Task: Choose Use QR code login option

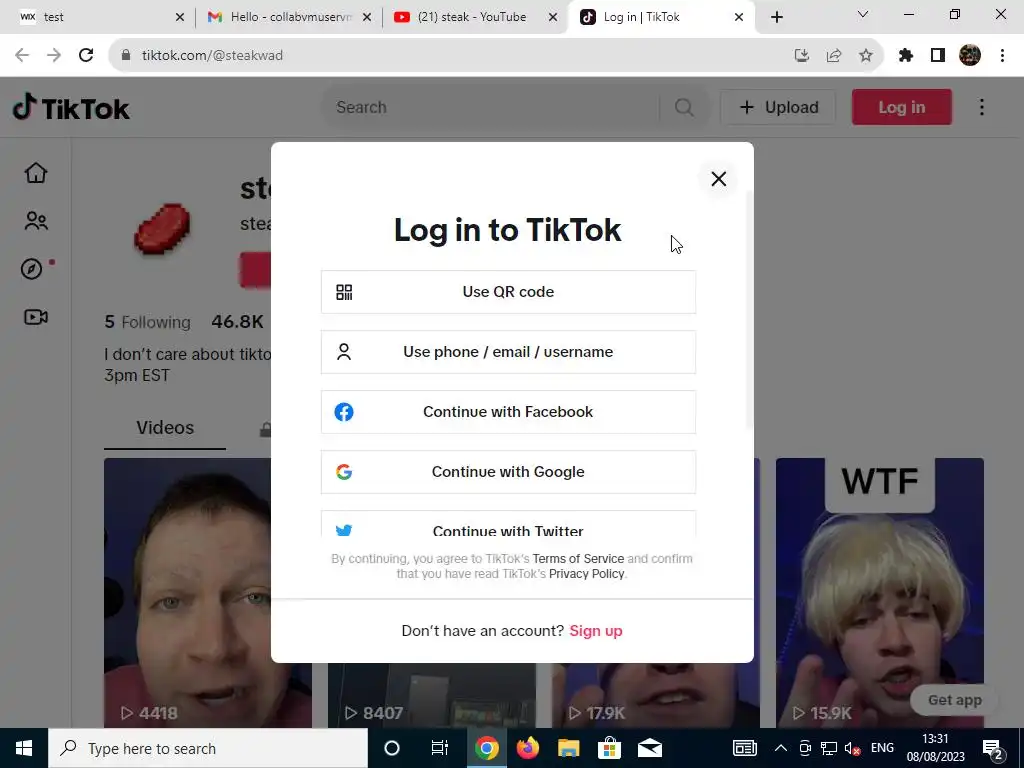Action: click(508, 292)
